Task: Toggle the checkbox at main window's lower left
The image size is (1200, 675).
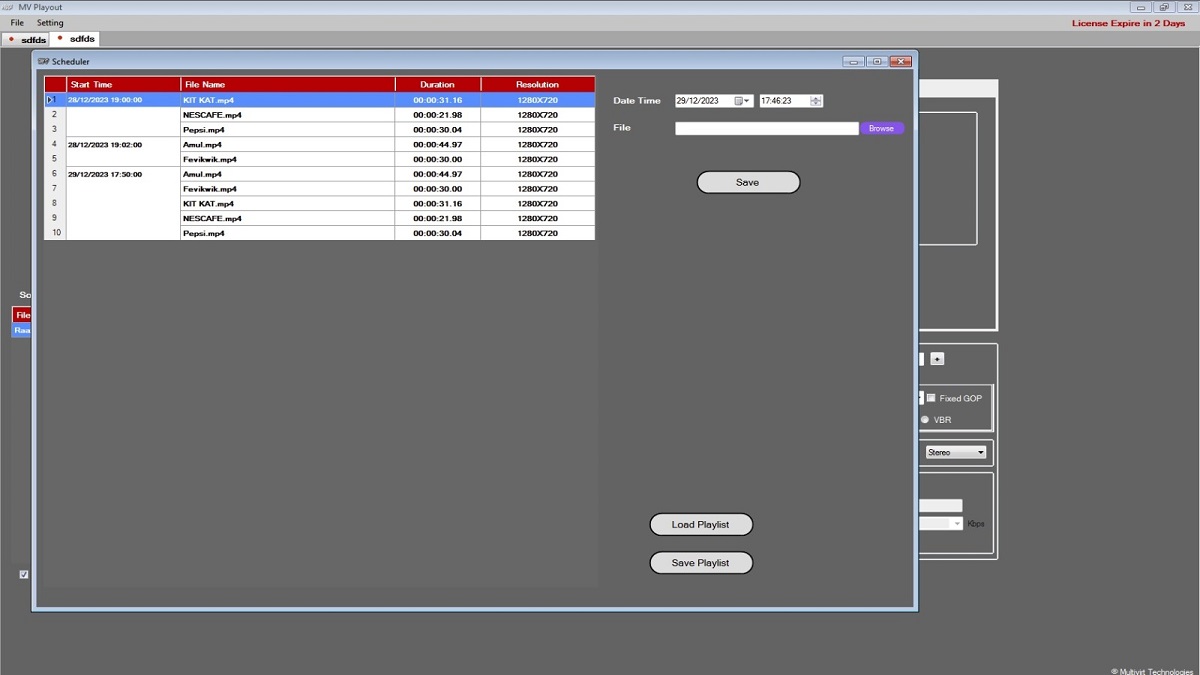Action: pos(24,575)
